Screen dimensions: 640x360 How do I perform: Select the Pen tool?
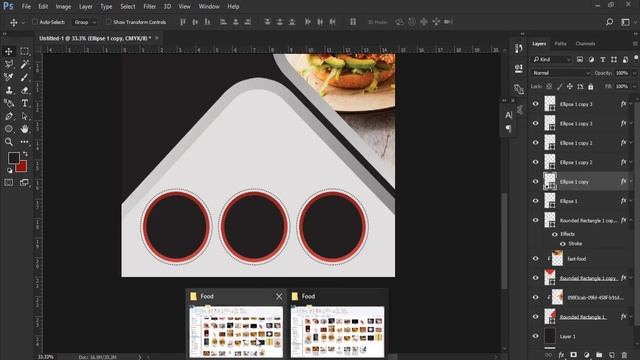(9, 116)
